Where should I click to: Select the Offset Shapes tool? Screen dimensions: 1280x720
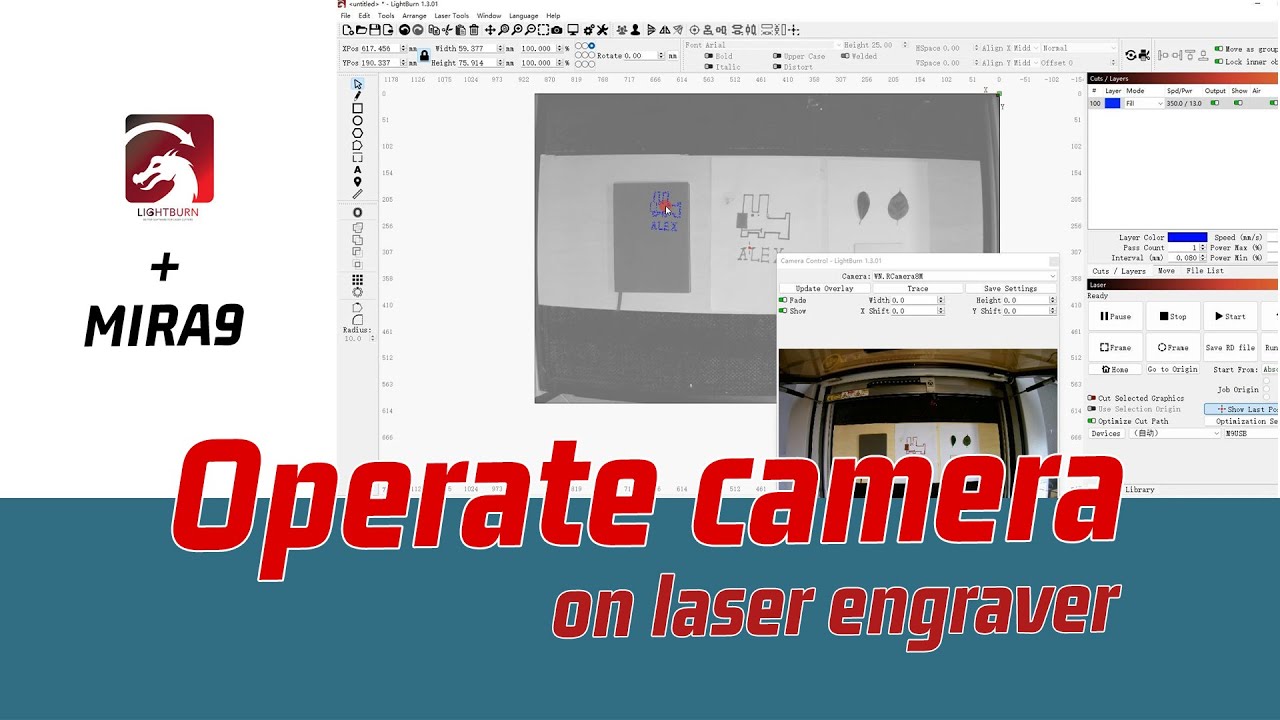click(x=357, y=212)
